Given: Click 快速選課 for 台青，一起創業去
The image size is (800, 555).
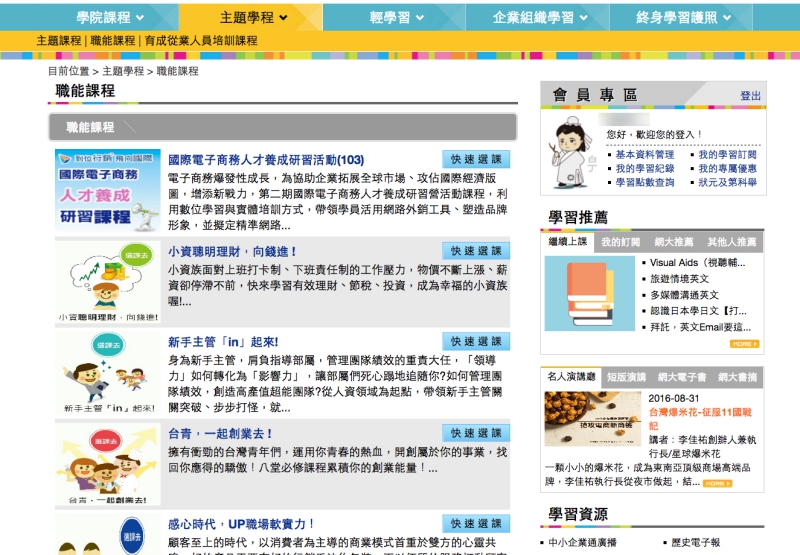Looking at the screenshot, I should click(476, 433).
